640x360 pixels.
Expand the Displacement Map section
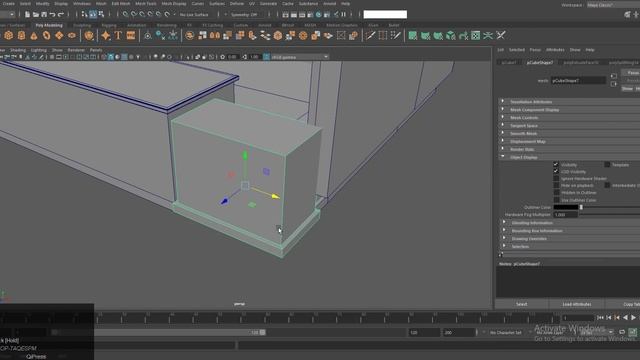[x=569, y=142]
